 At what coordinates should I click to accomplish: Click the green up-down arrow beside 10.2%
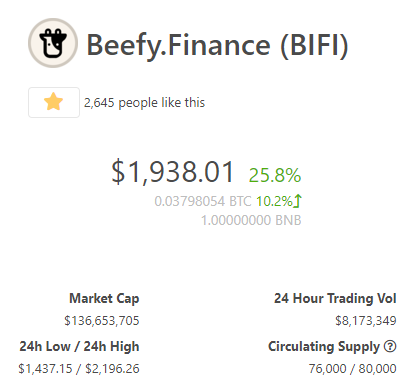pyautogui.click(x=298, y=201)
